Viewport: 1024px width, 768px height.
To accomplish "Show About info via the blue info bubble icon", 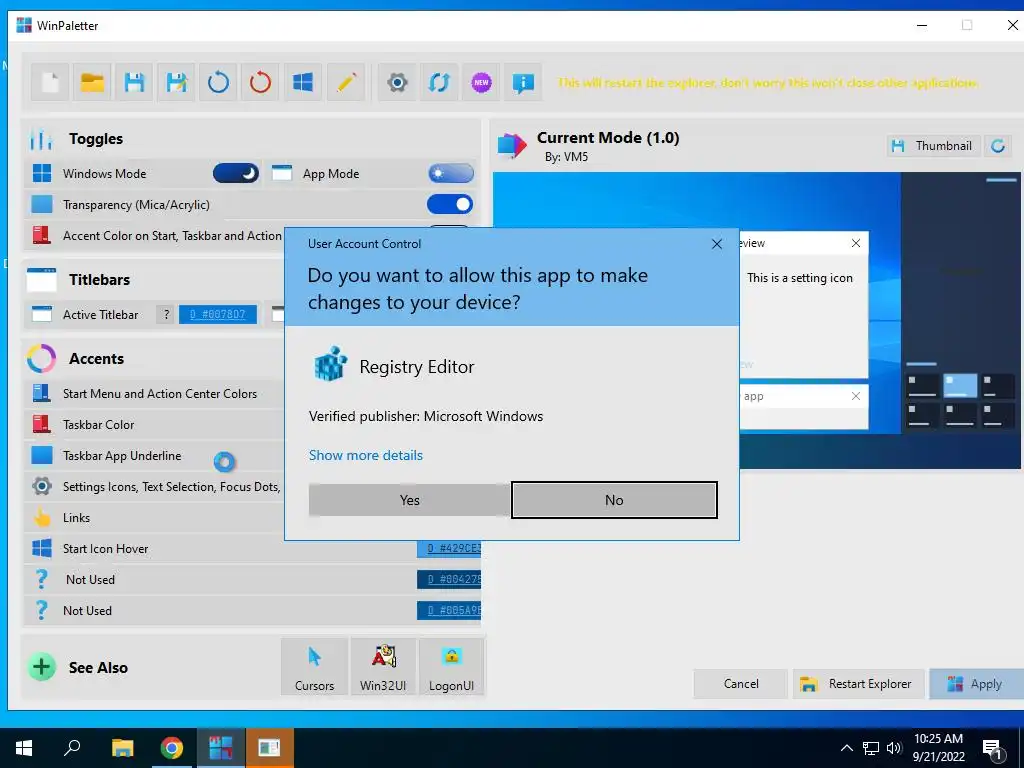I will (x=523, y=83).
